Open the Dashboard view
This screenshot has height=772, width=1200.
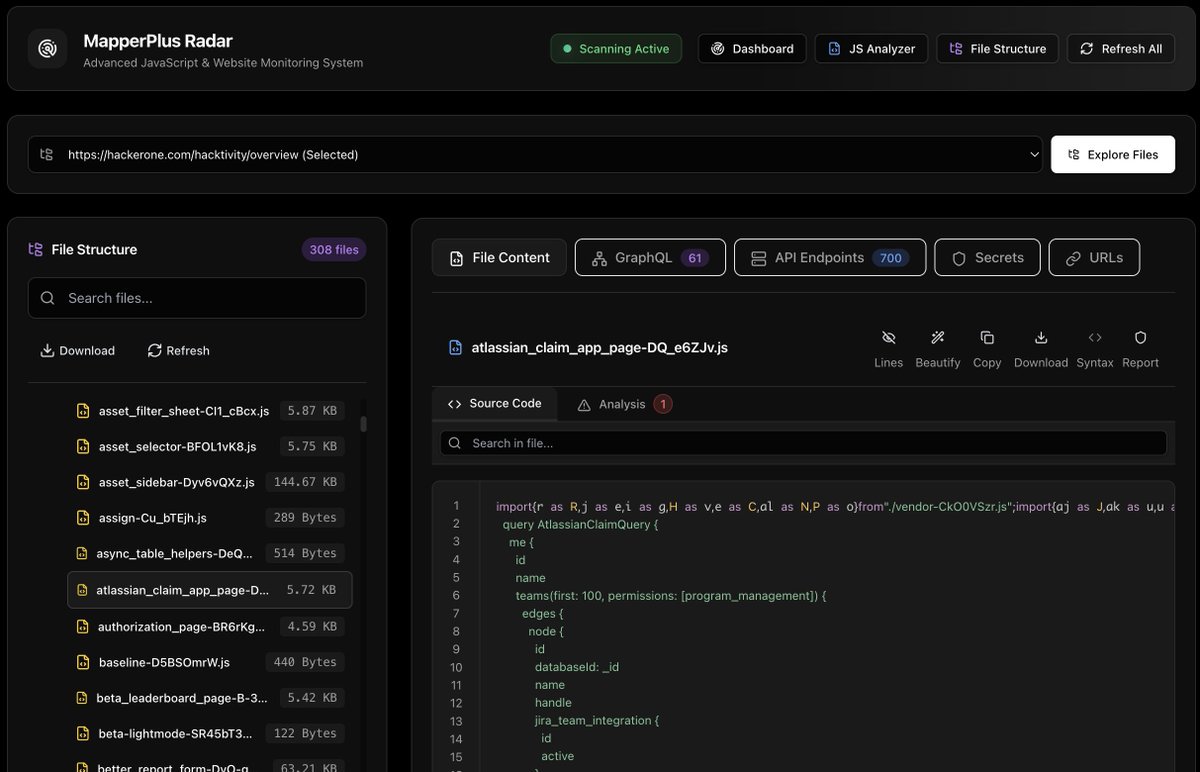[752, 48]
